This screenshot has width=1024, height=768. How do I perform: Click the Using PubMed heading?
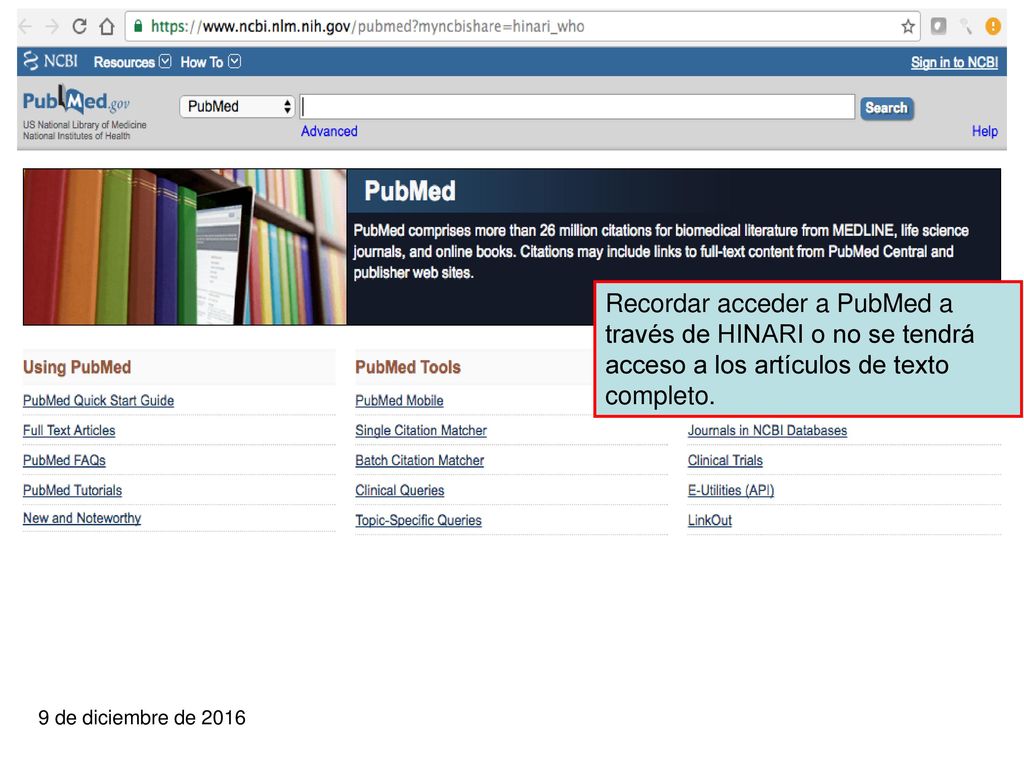[77, 367]
